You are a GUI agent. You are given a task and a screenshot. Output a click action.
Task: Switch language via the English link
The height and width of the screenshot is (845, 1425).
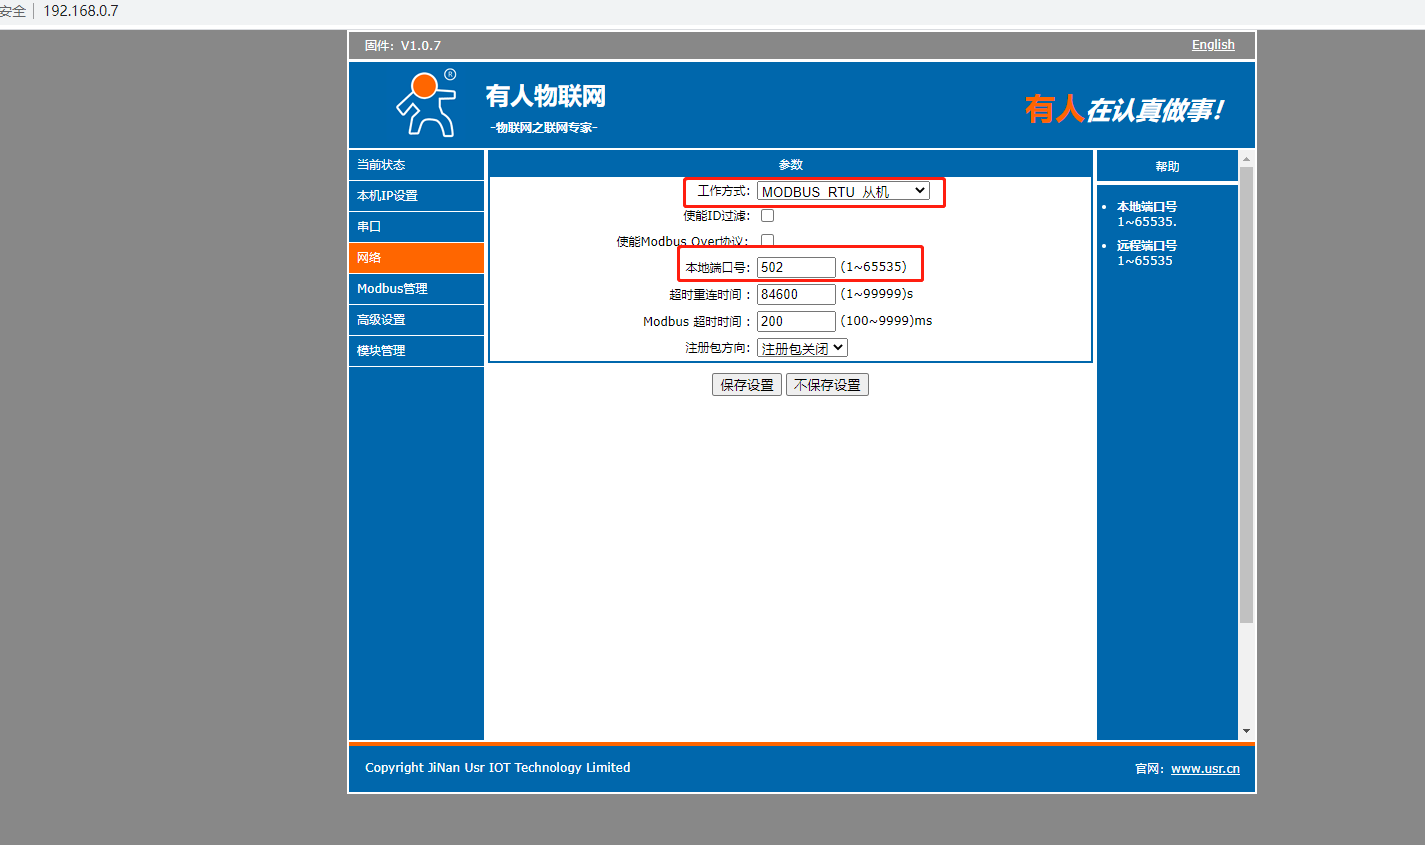(1213, 45)
